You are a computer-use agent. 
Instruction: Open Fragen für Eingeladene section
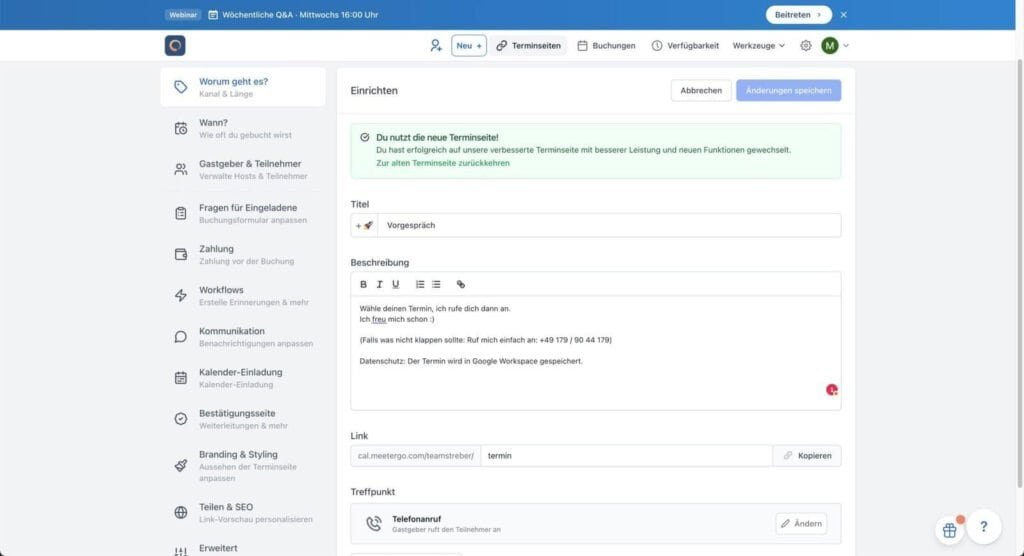[x=243, y=213]
